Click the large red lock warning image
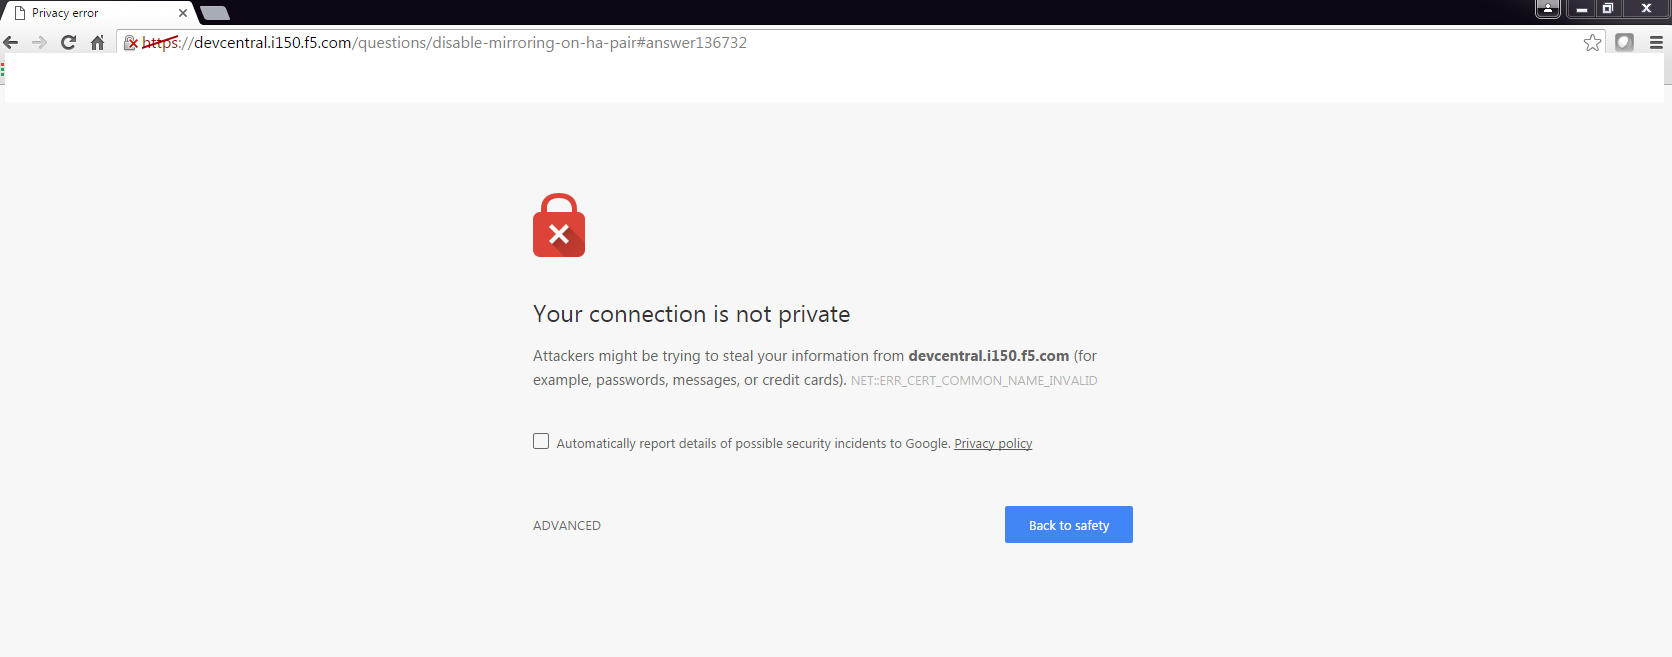This screenshot has height=657, width=1672. click(x=559, y=225)
